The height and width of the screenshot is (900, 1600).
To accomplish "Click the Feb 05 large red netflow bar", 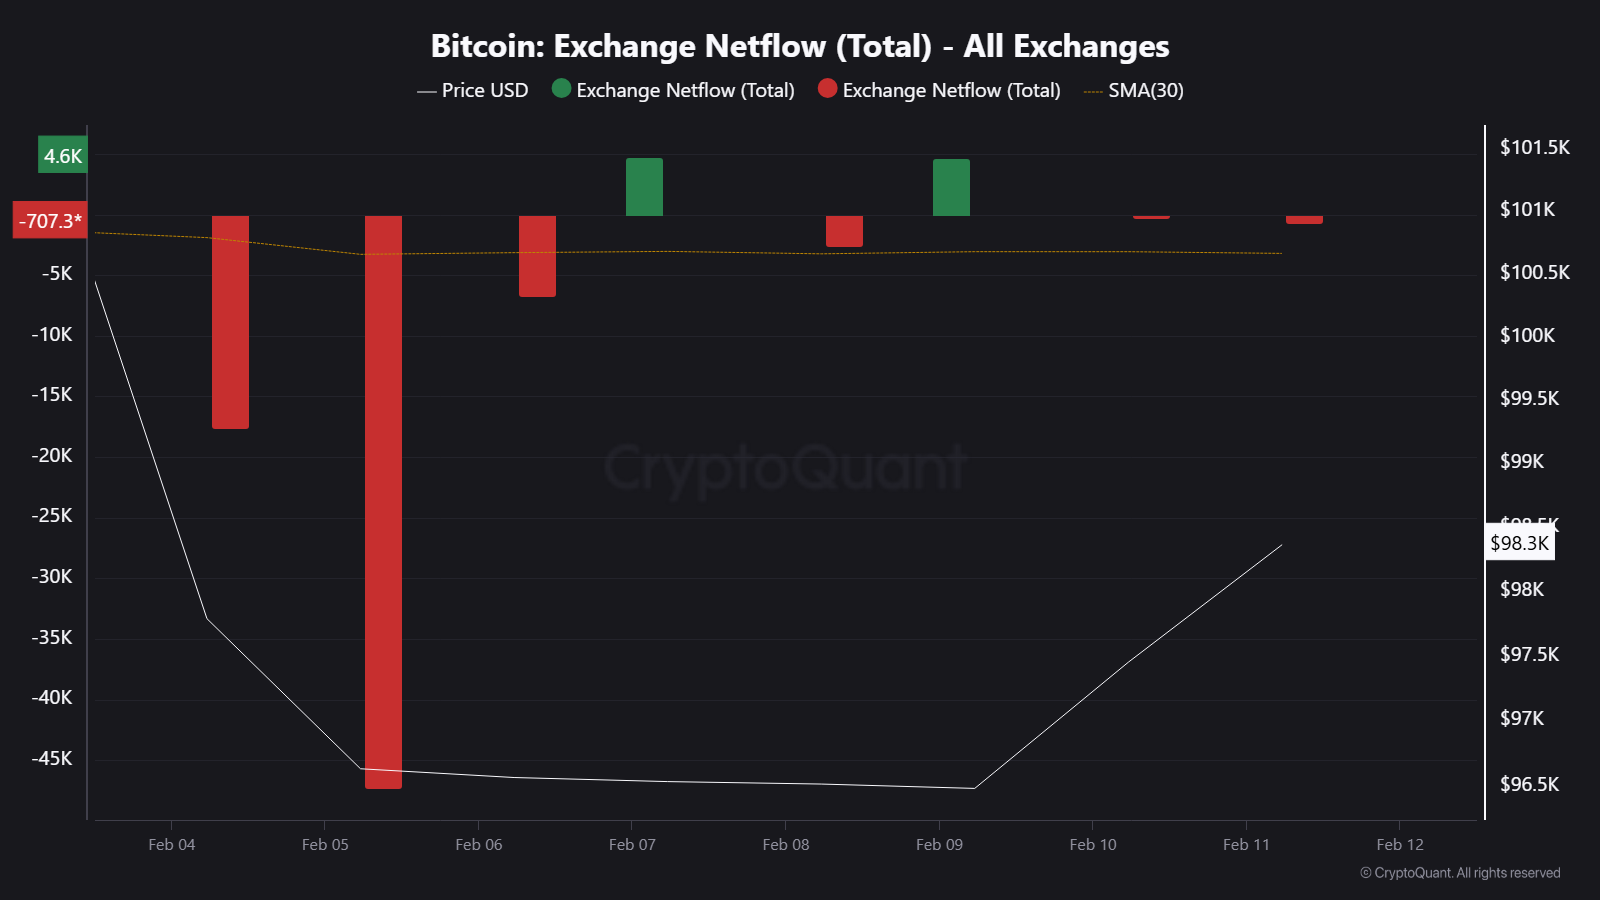I will click(383, 500).
